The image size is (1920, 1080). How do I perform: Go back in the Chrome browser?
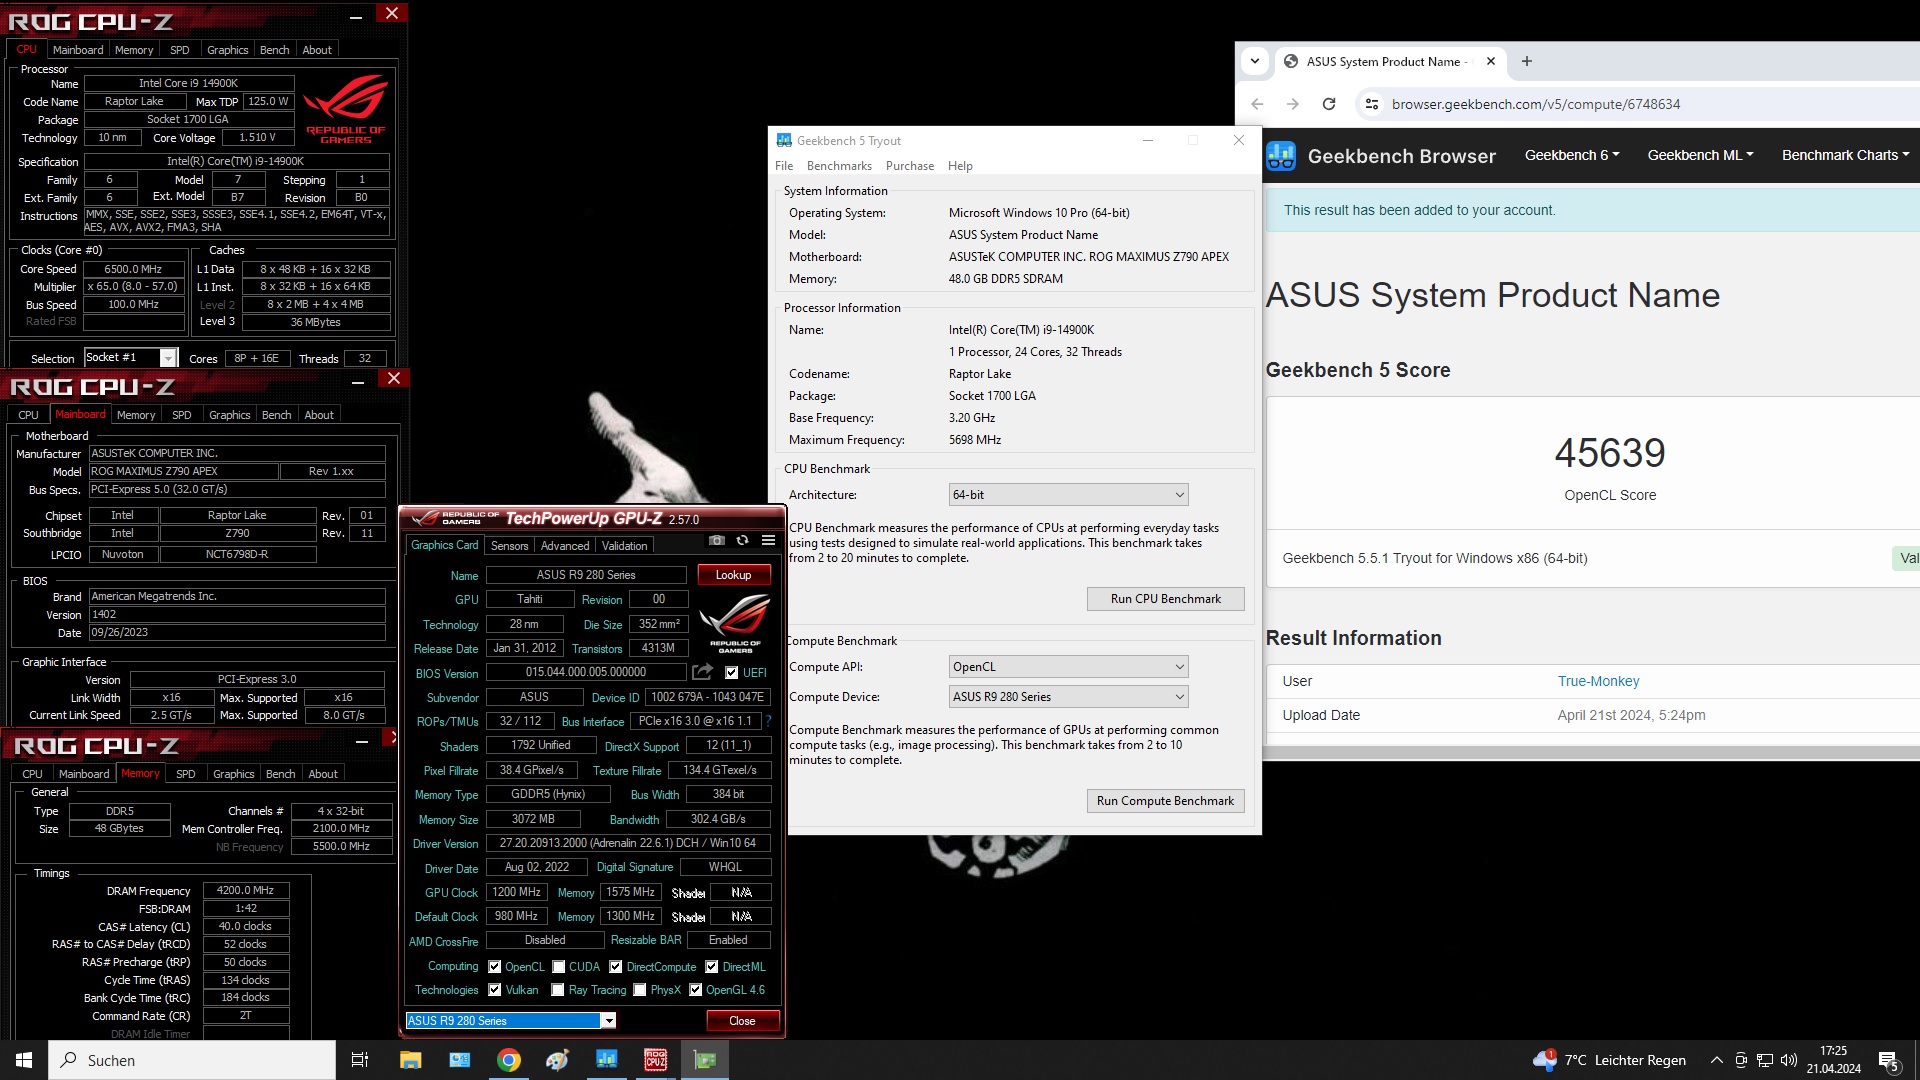tap(1257, 104)
